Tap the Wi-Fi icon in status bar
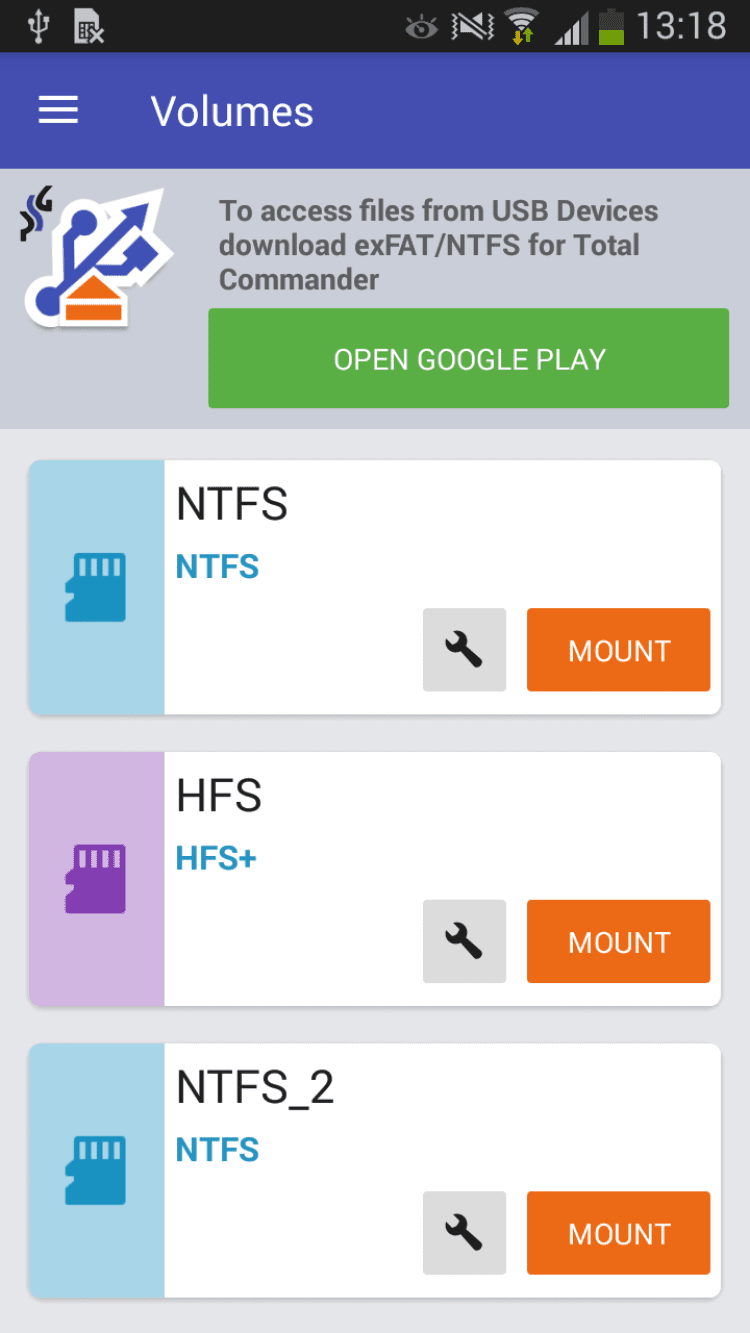 point(520,26)
